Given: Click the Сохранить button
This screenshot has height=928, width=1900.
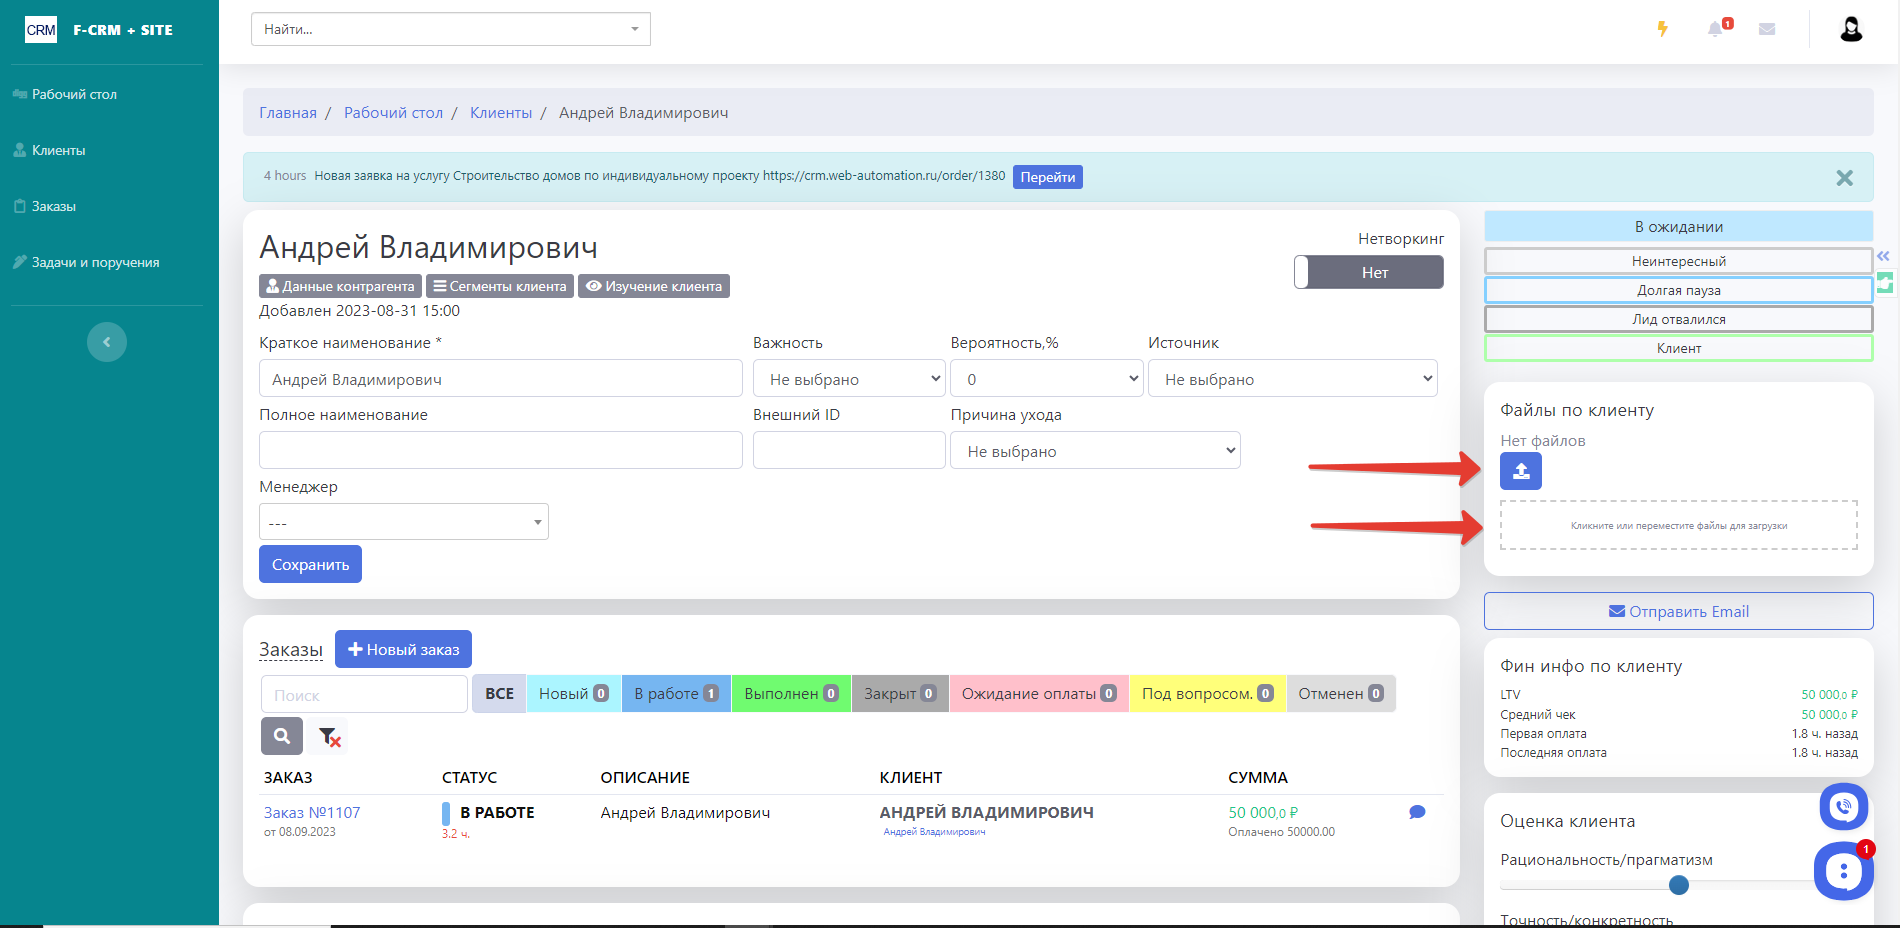Looking at the screenshot, I should [310, 564].
